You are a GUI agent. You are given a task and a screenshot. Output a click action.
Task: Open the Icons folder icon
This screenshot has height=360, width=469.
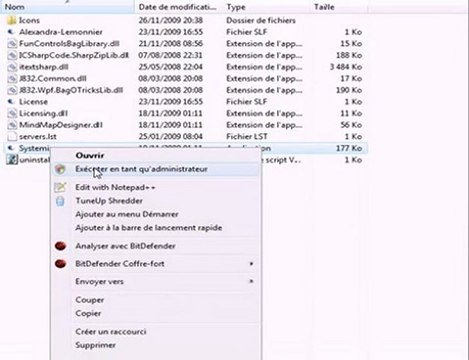click(x=11, y=21)
